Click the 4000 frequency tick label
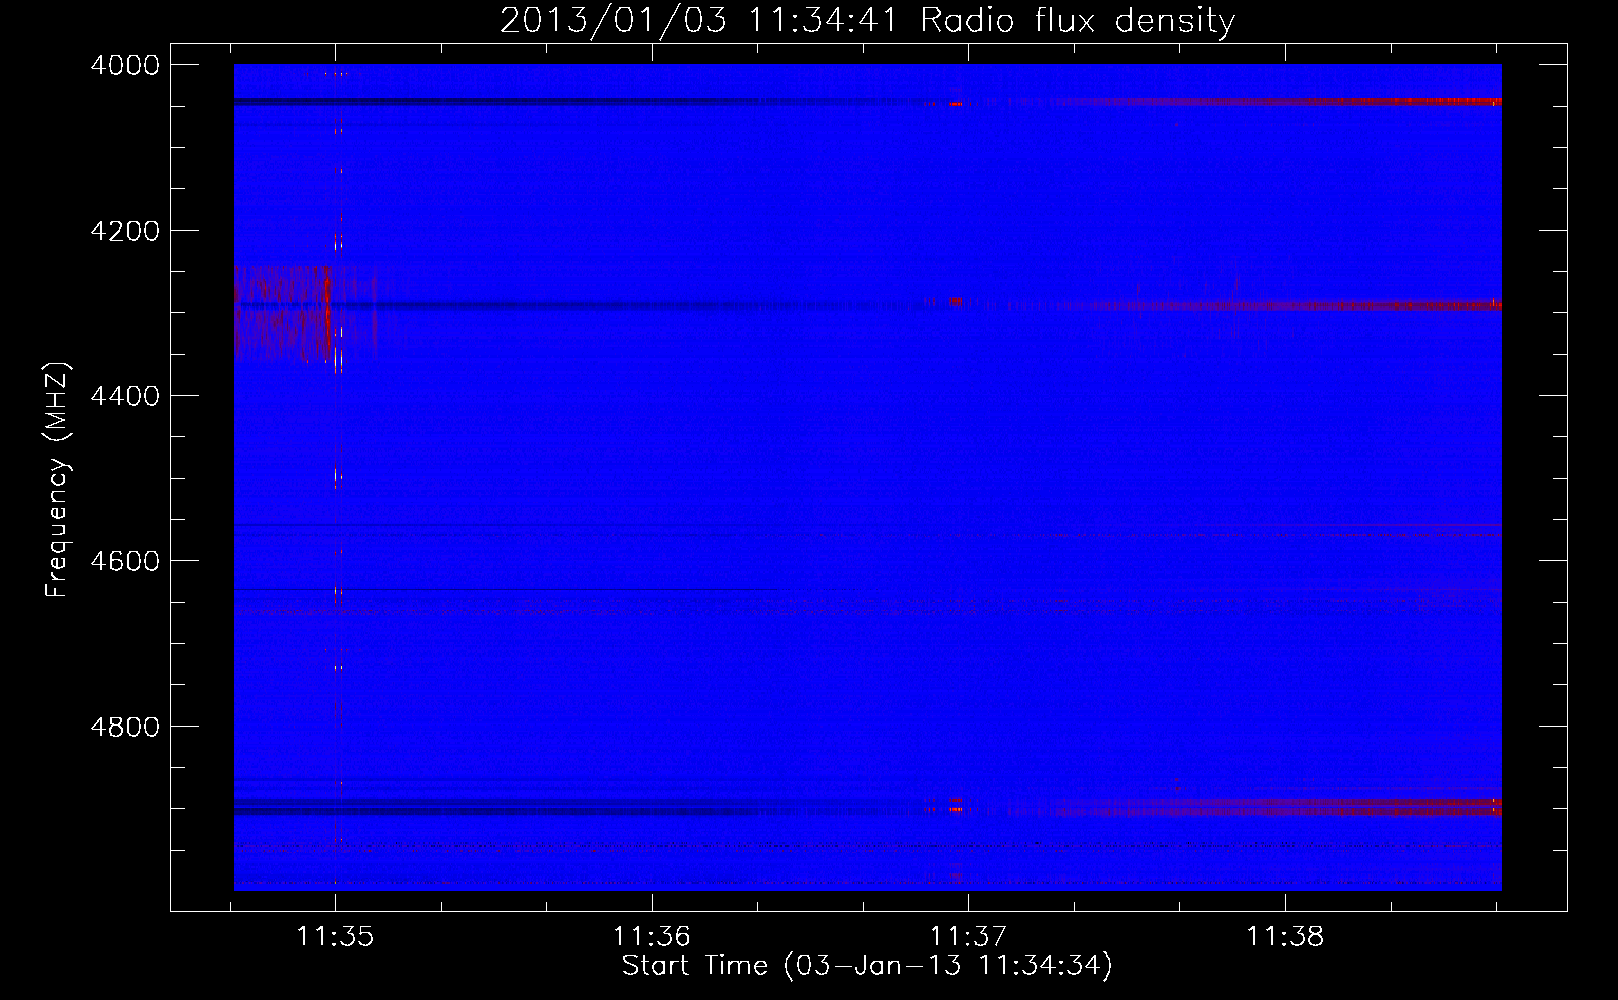The width and height of the screenshot is (1618, 1000). 124,65
